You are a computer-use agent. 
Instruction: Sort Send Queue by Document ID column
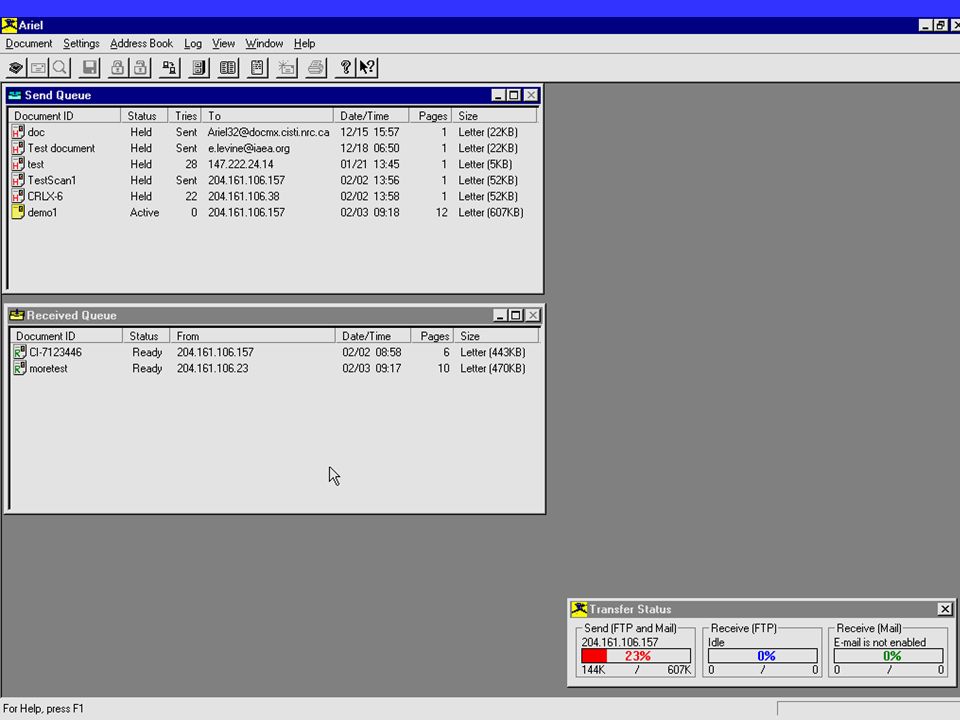[64, 116]
